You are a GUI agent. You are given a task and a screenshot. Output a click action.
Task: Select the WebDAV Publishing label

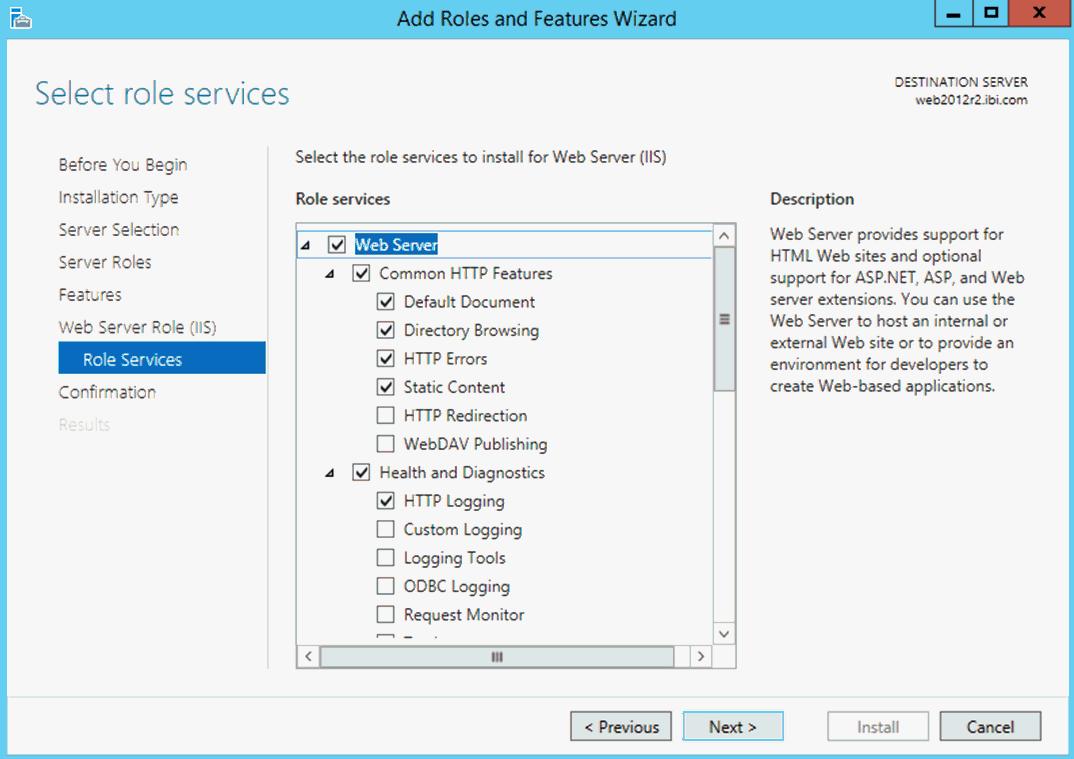tap(475, 444)
